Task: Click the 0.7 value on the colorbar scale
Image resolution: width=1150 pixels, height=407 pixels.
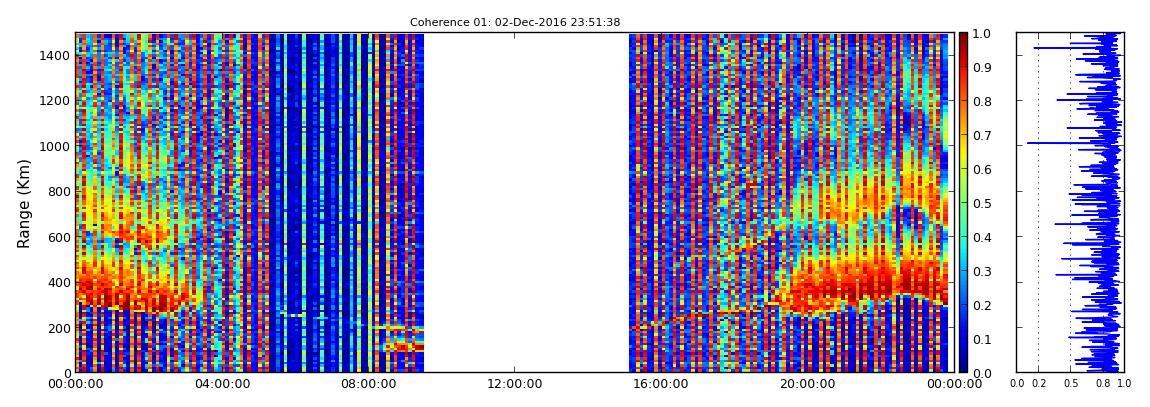Action: (981, 136)
